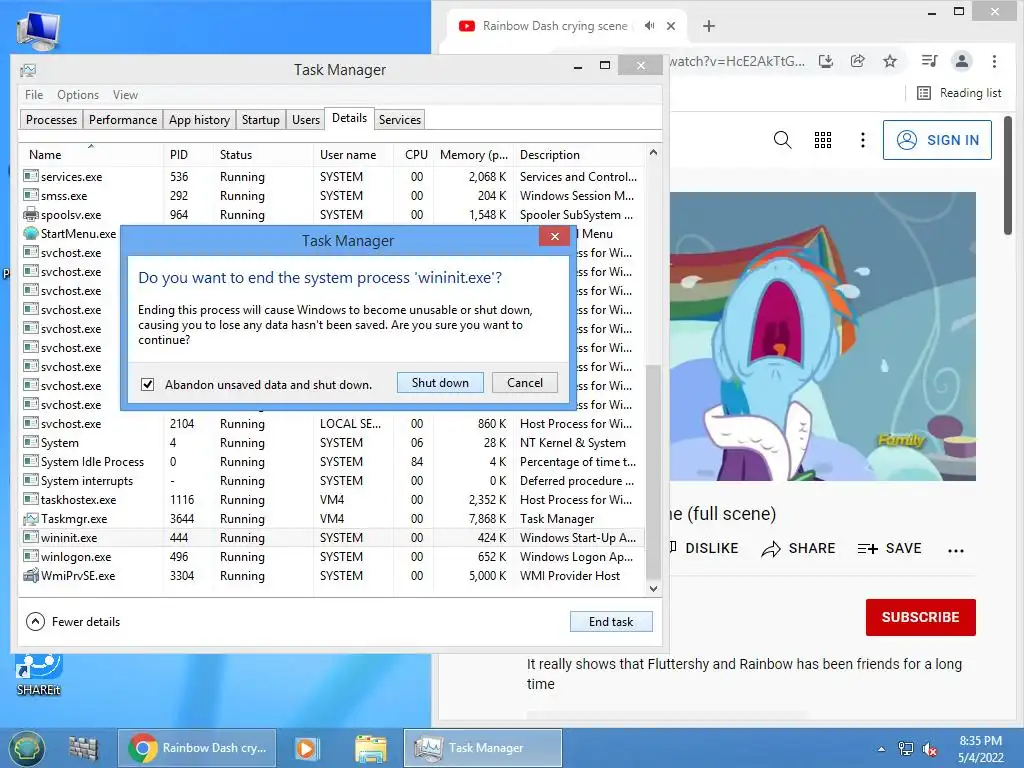Open Chrome three-dot menu
This screenshot has height=768, width=1024.
point(994,61)
